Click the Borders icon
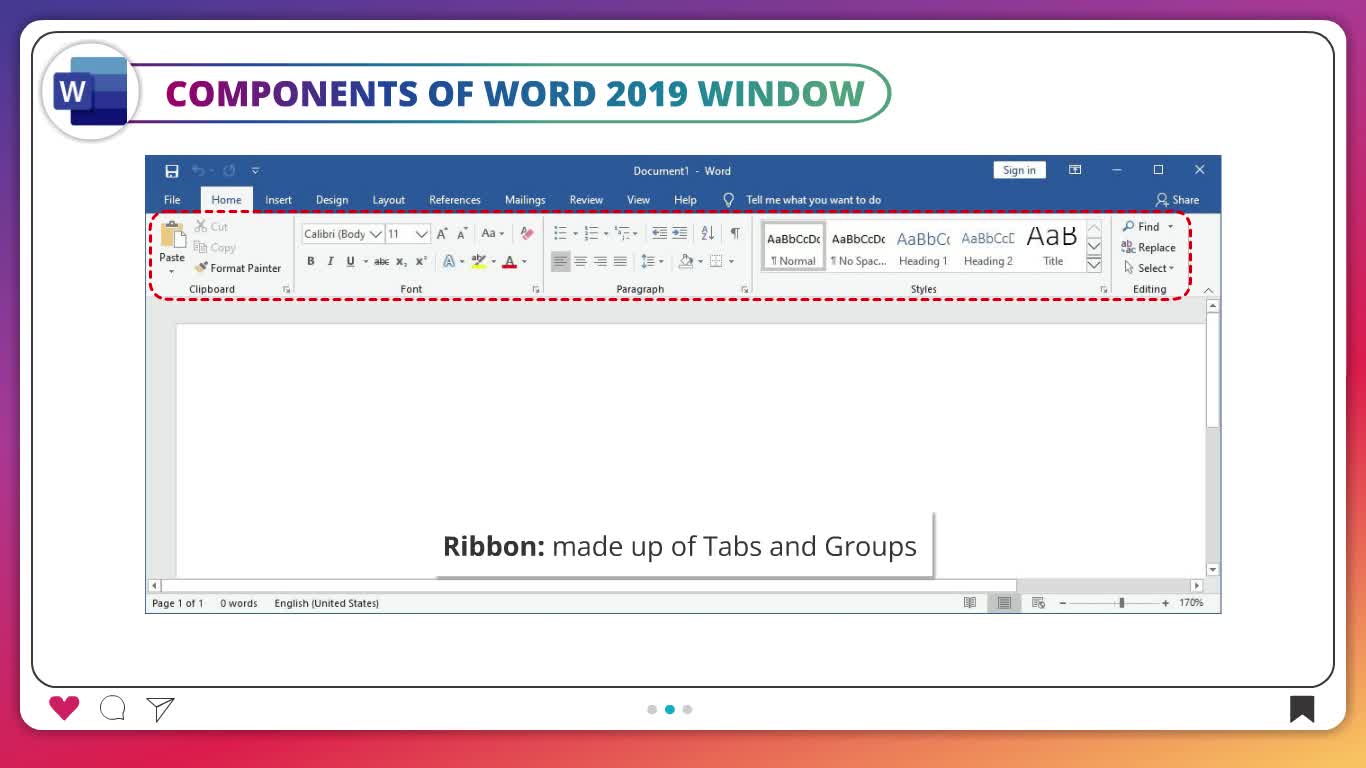This screenshot has width=1366, height=768. point(716,262)
